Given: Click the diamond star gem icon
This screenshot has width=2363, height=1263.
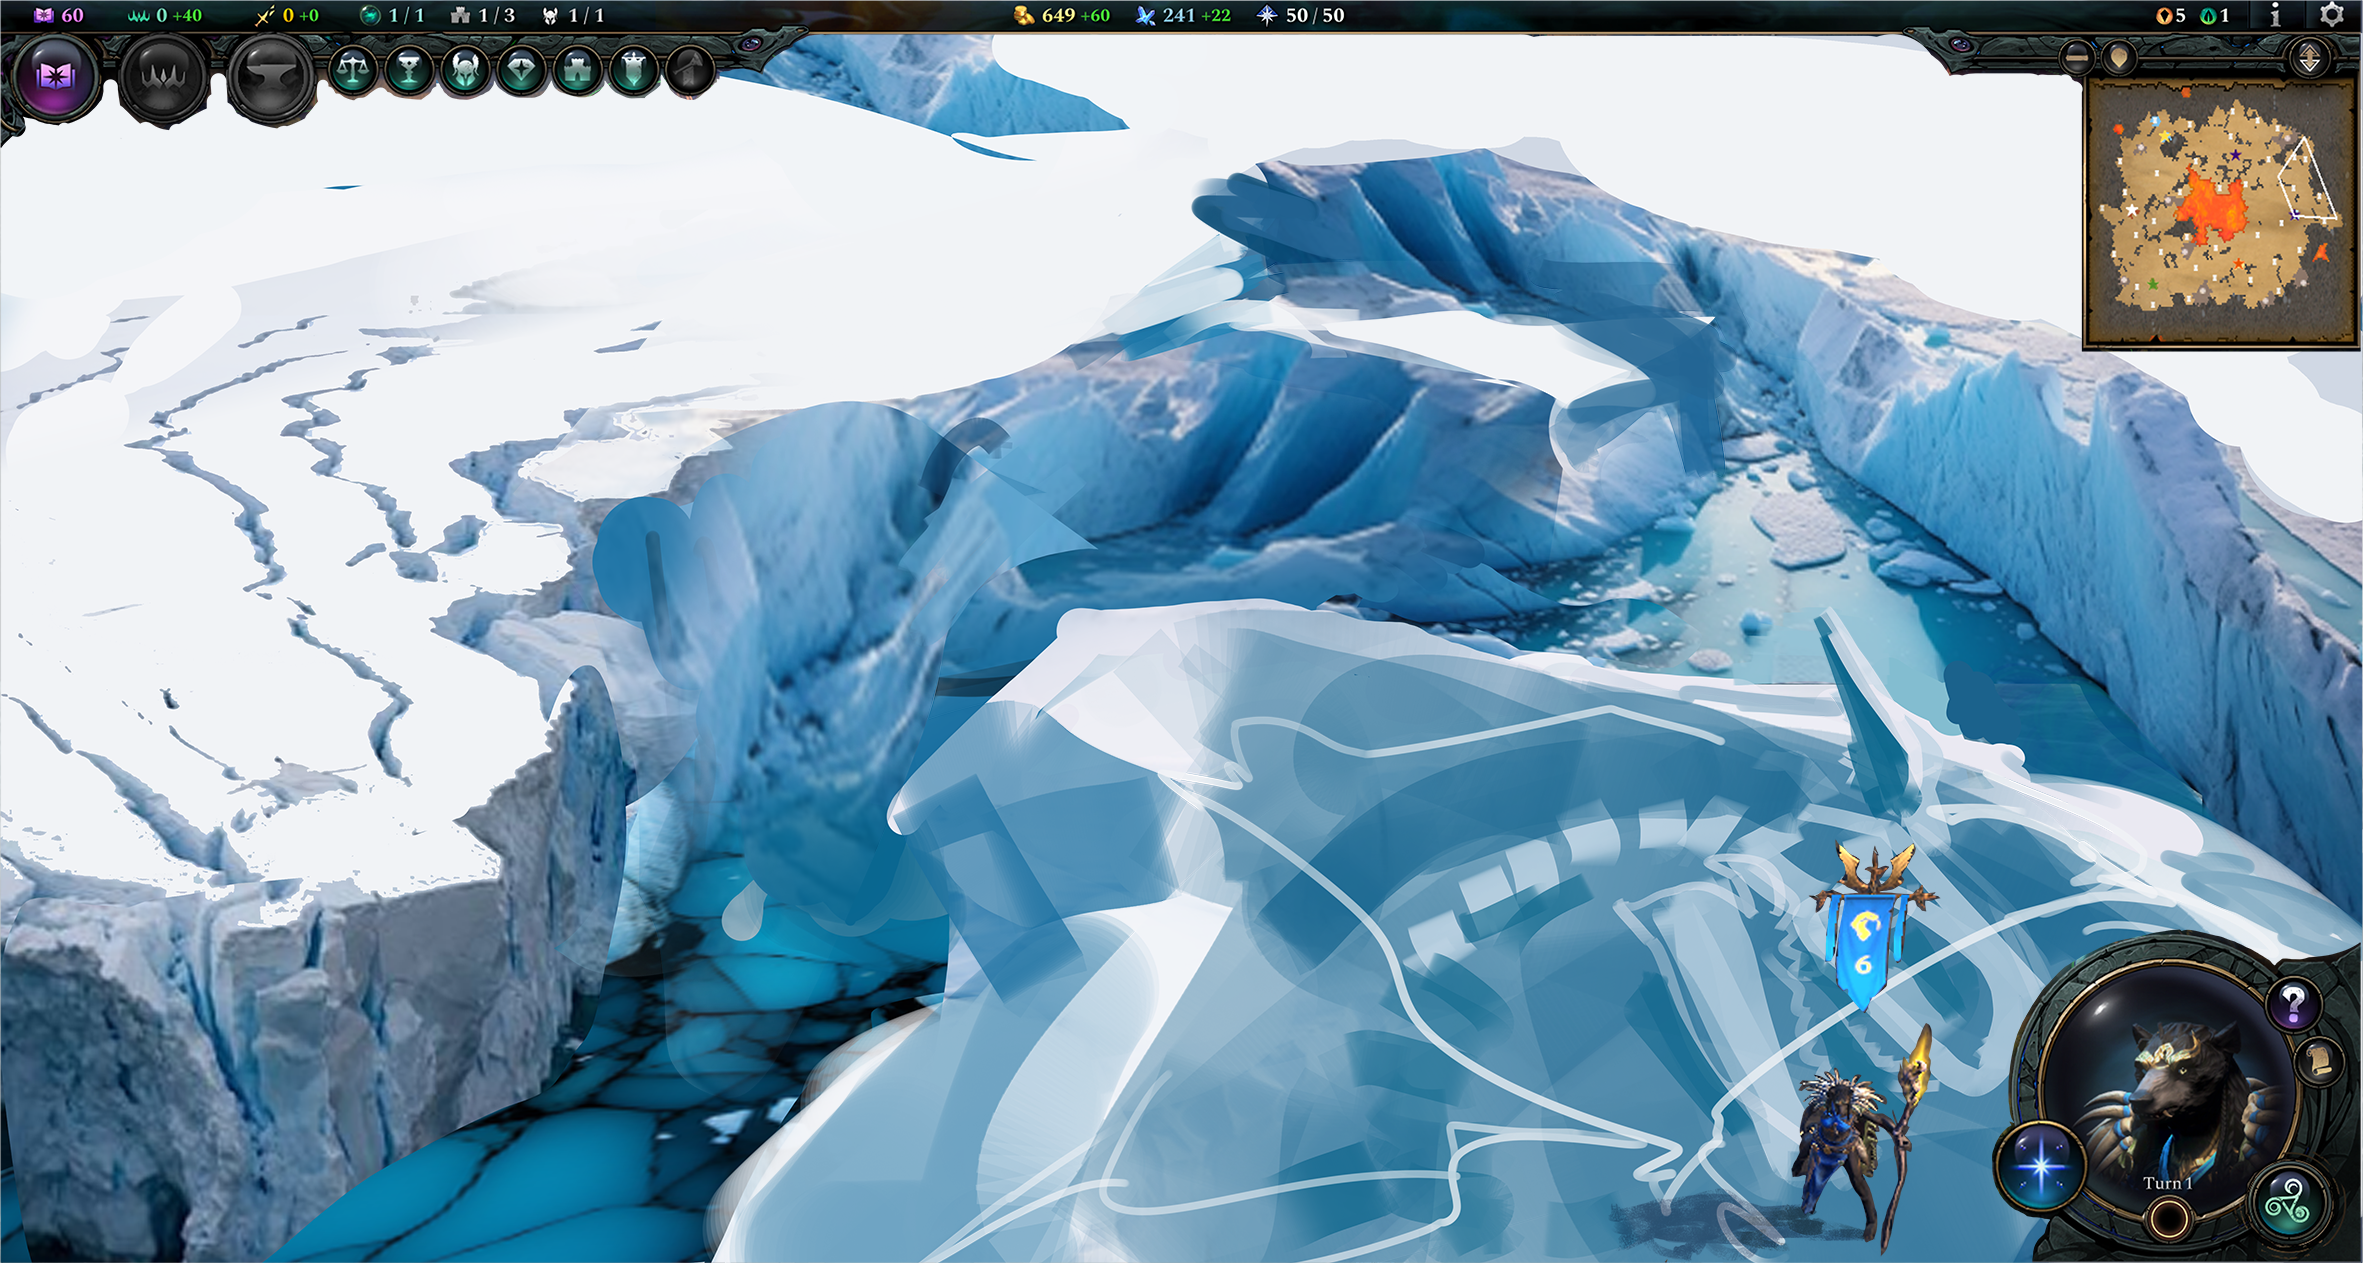Looking at the screenshot, I should (521, 70).
